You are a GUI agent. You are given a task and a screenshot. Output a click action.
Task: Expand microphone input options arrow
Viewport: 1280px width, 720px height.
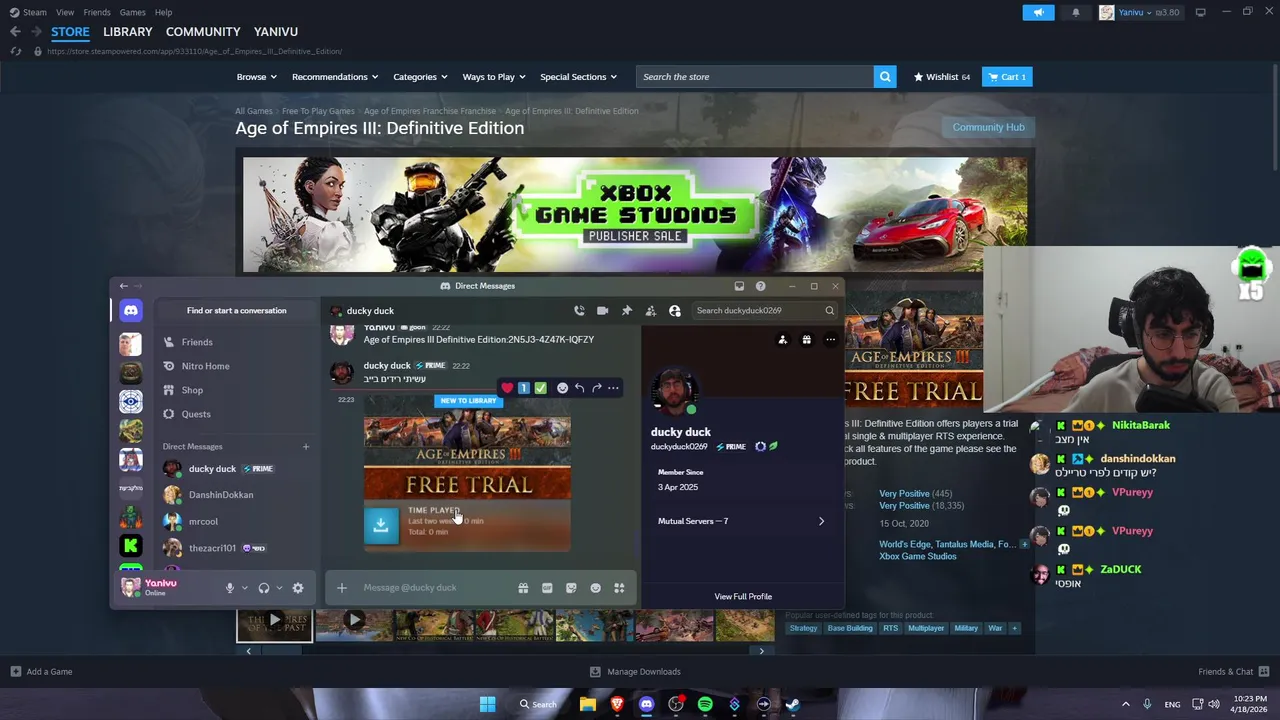click(x=244, y=588)
